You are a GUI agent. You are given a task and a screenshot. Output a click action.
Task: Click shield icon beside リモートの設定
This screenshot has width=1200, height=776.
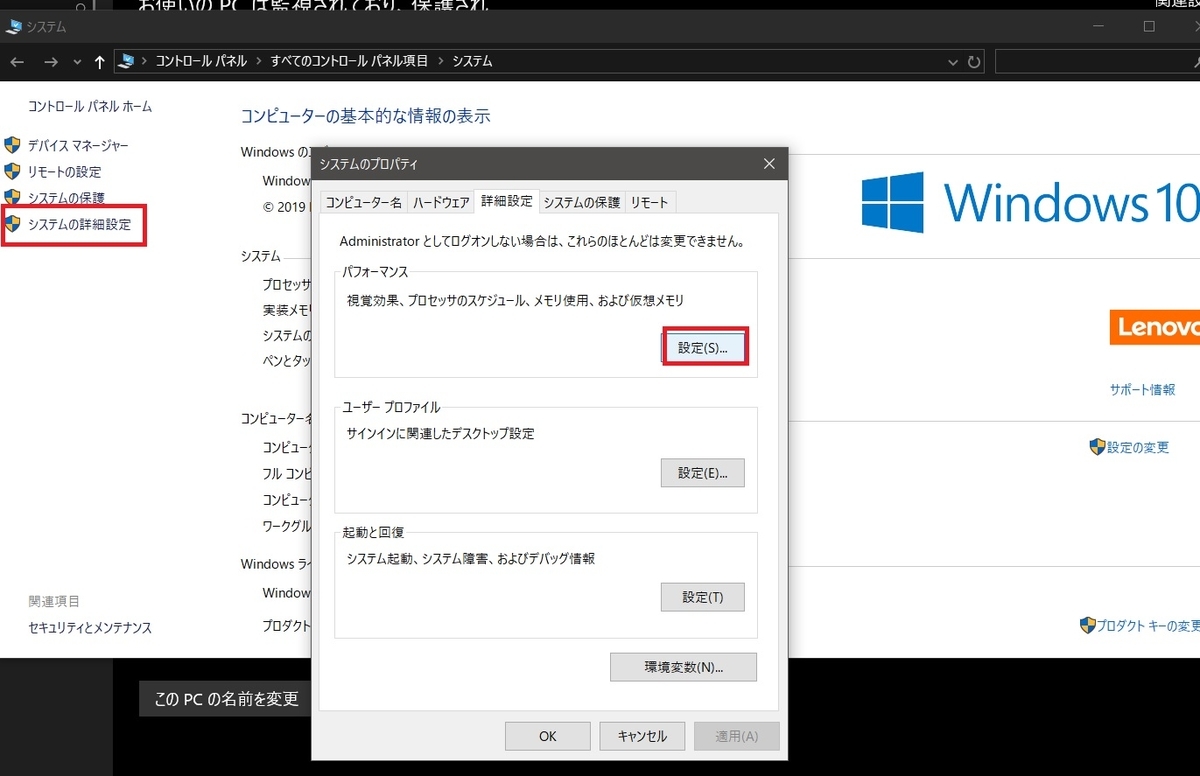click(12, 171)
